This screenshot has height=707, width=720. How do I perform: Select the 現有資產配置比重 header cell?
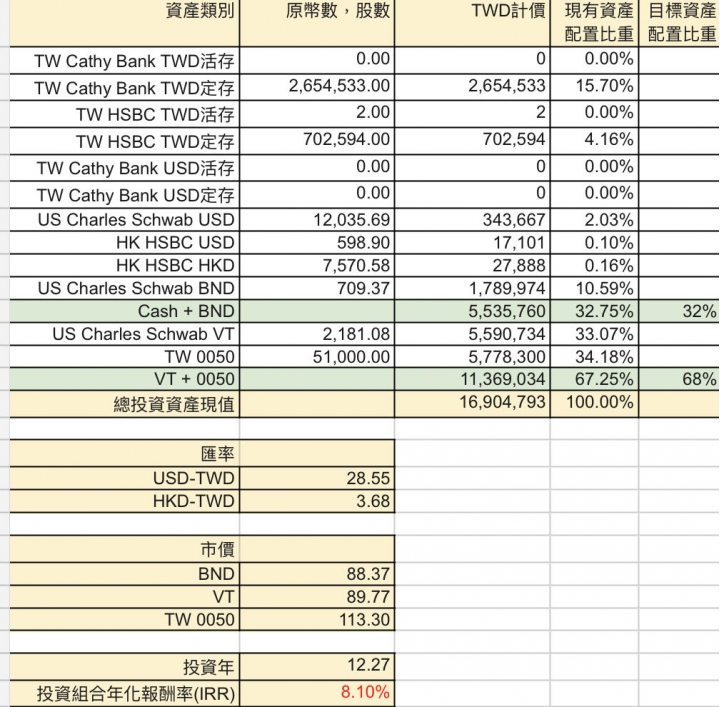tap(594, 23)
